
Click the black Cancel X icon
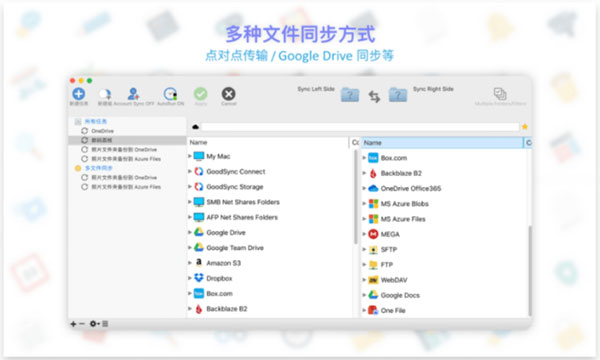pyautogui.click(x=228, y=94)
